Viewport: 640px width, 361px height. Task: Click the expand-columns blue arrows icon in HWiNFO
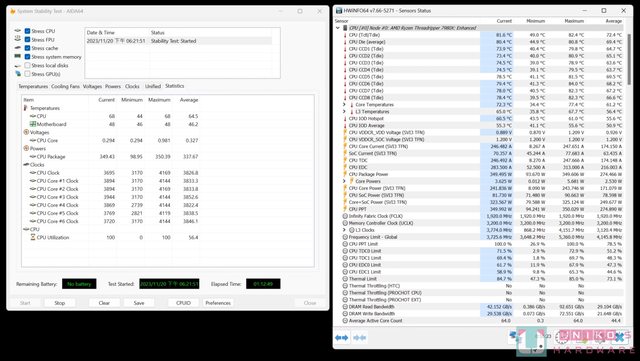click(x=342, y=337)
